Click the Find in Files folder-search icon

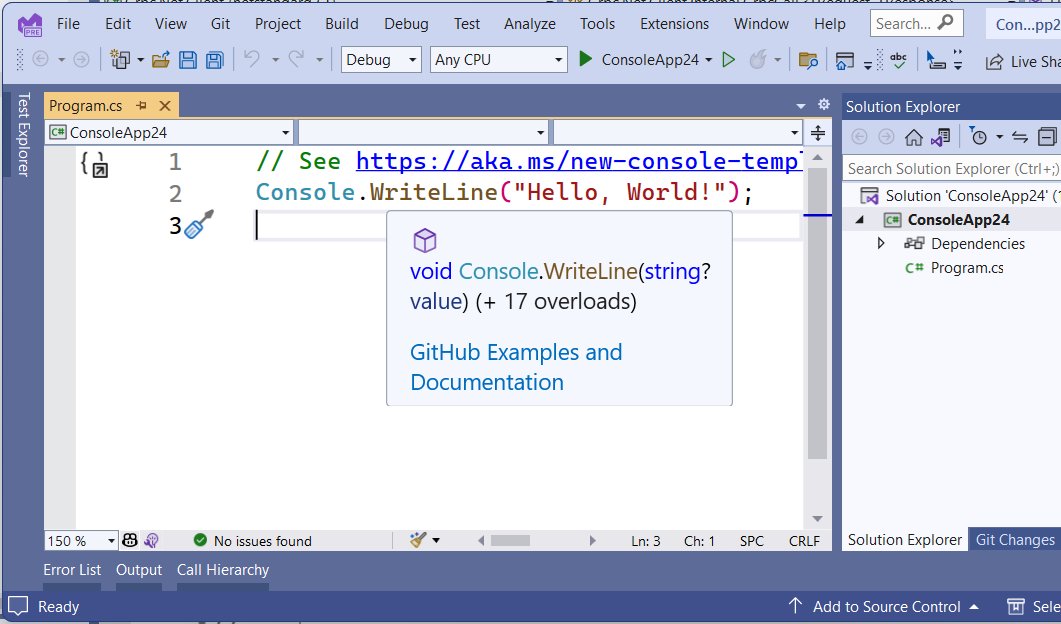tap(808, 60)
